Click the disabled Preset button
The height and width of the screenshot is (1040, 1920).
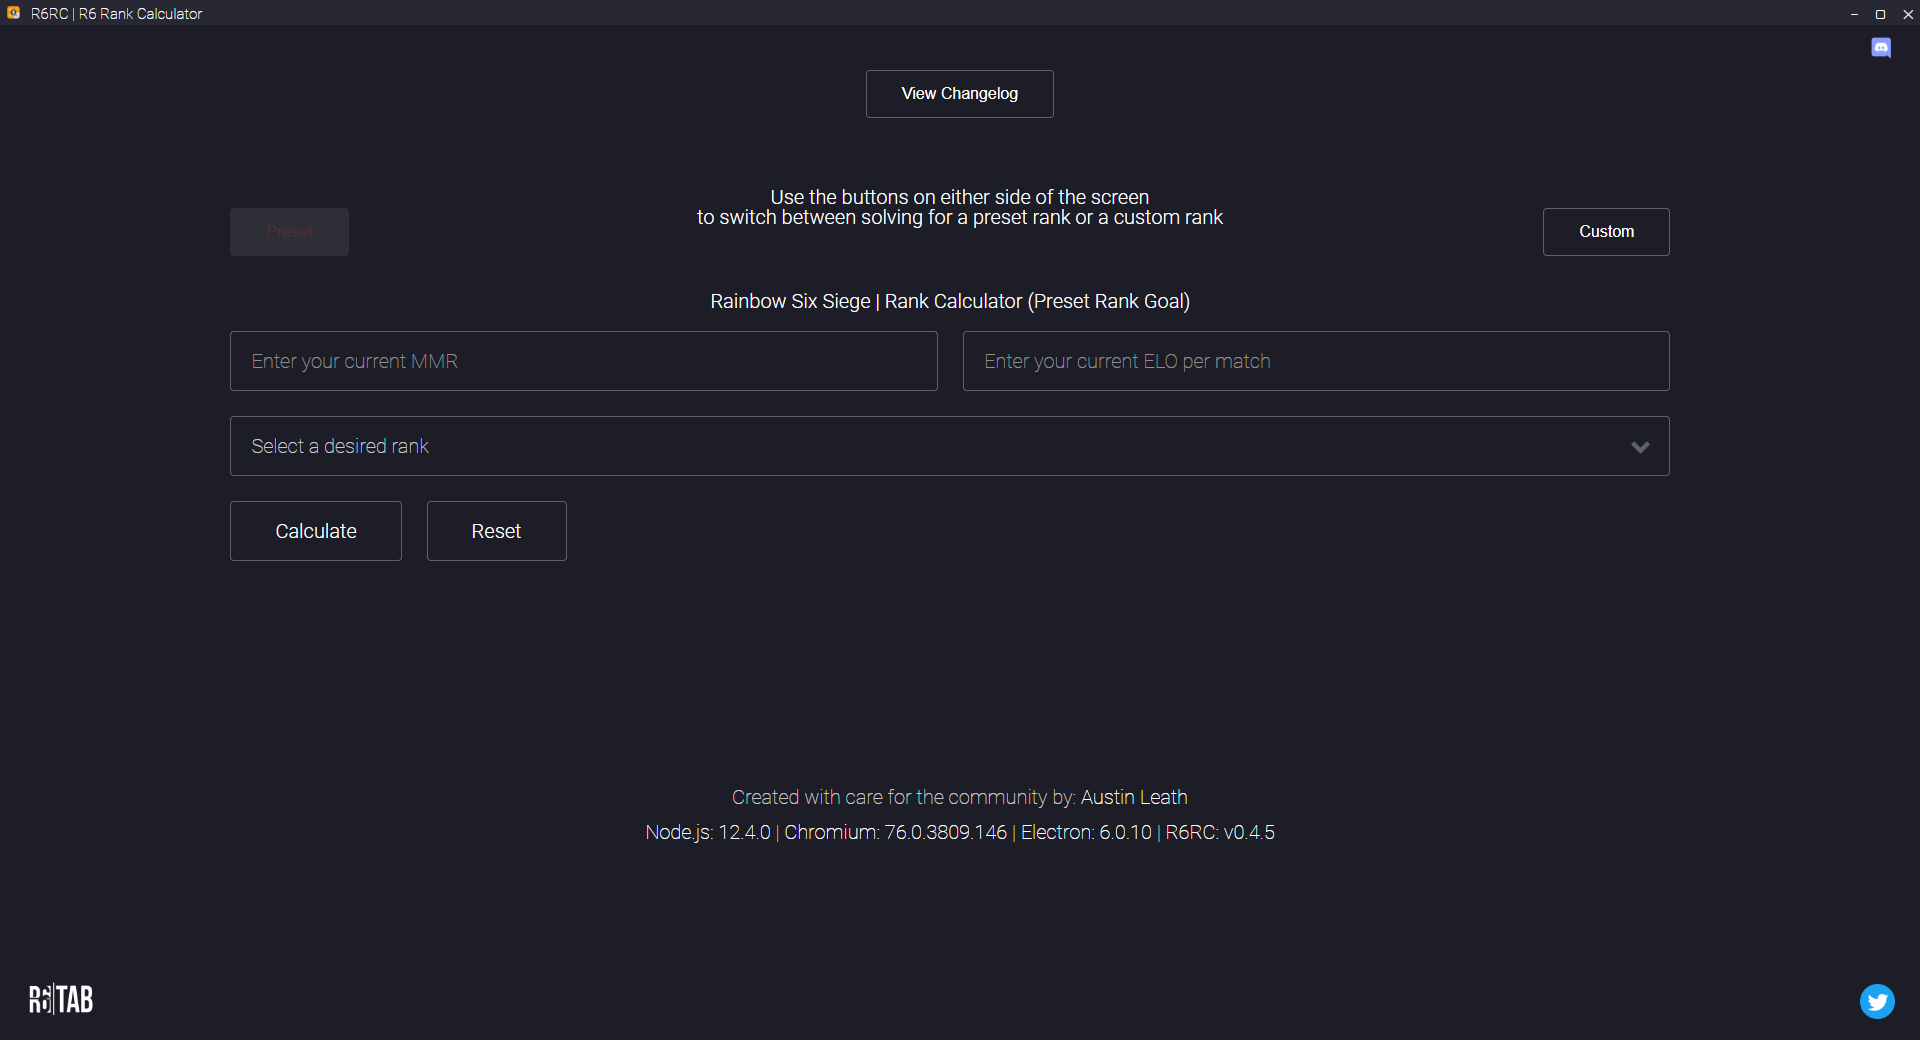[289, 232]
